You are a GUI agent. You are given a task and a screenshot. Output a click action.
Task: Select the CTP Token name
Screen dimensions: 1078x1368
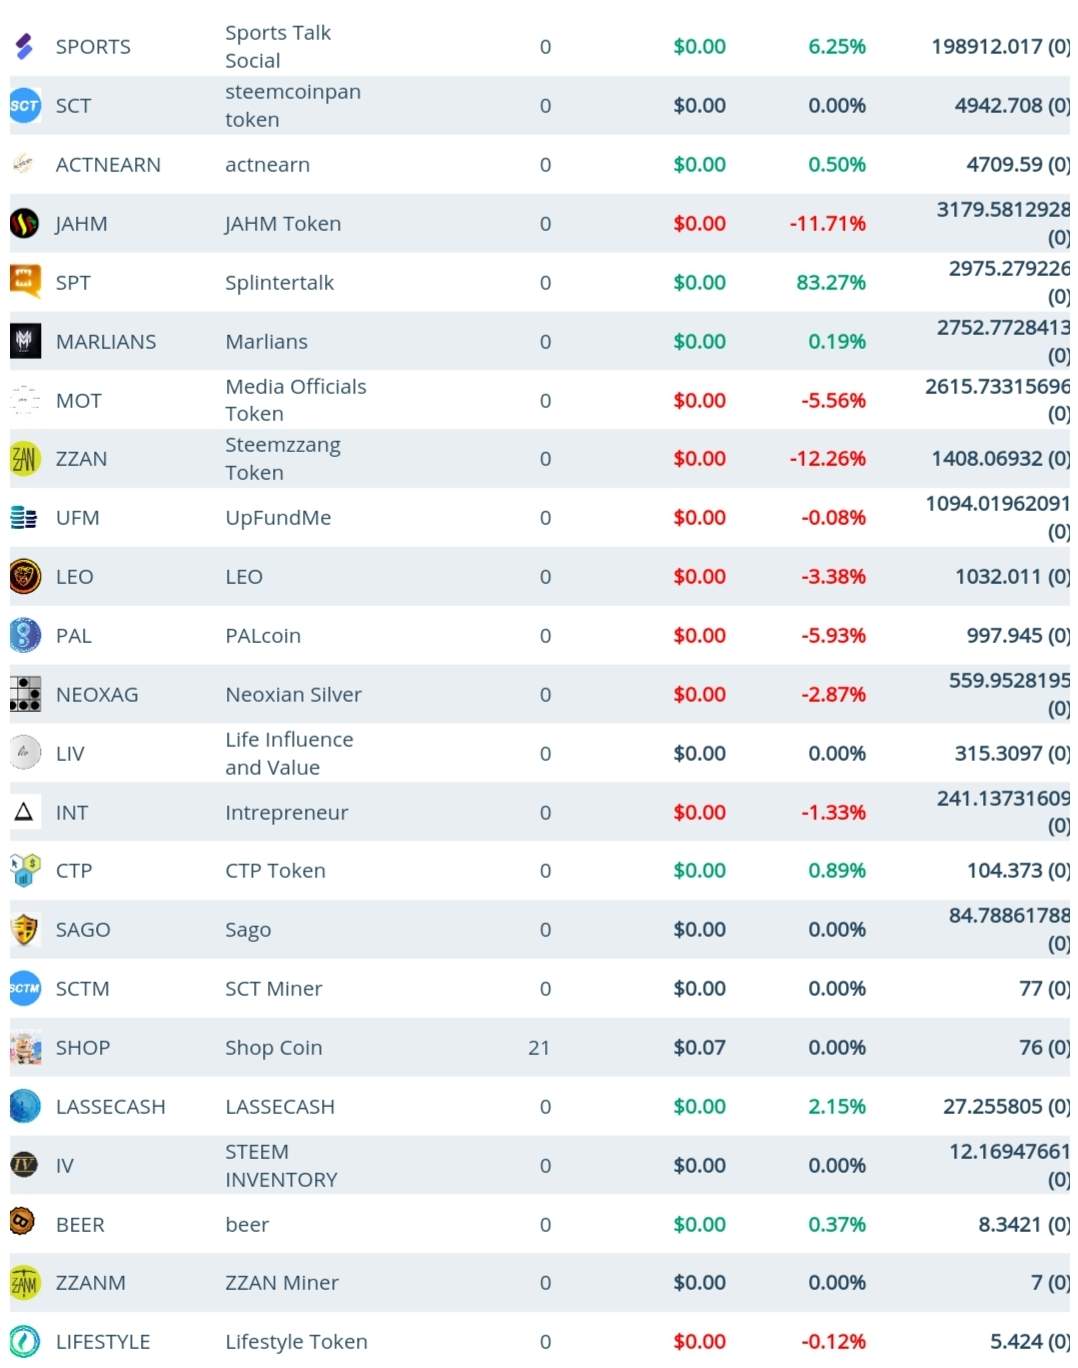(275, 871)
